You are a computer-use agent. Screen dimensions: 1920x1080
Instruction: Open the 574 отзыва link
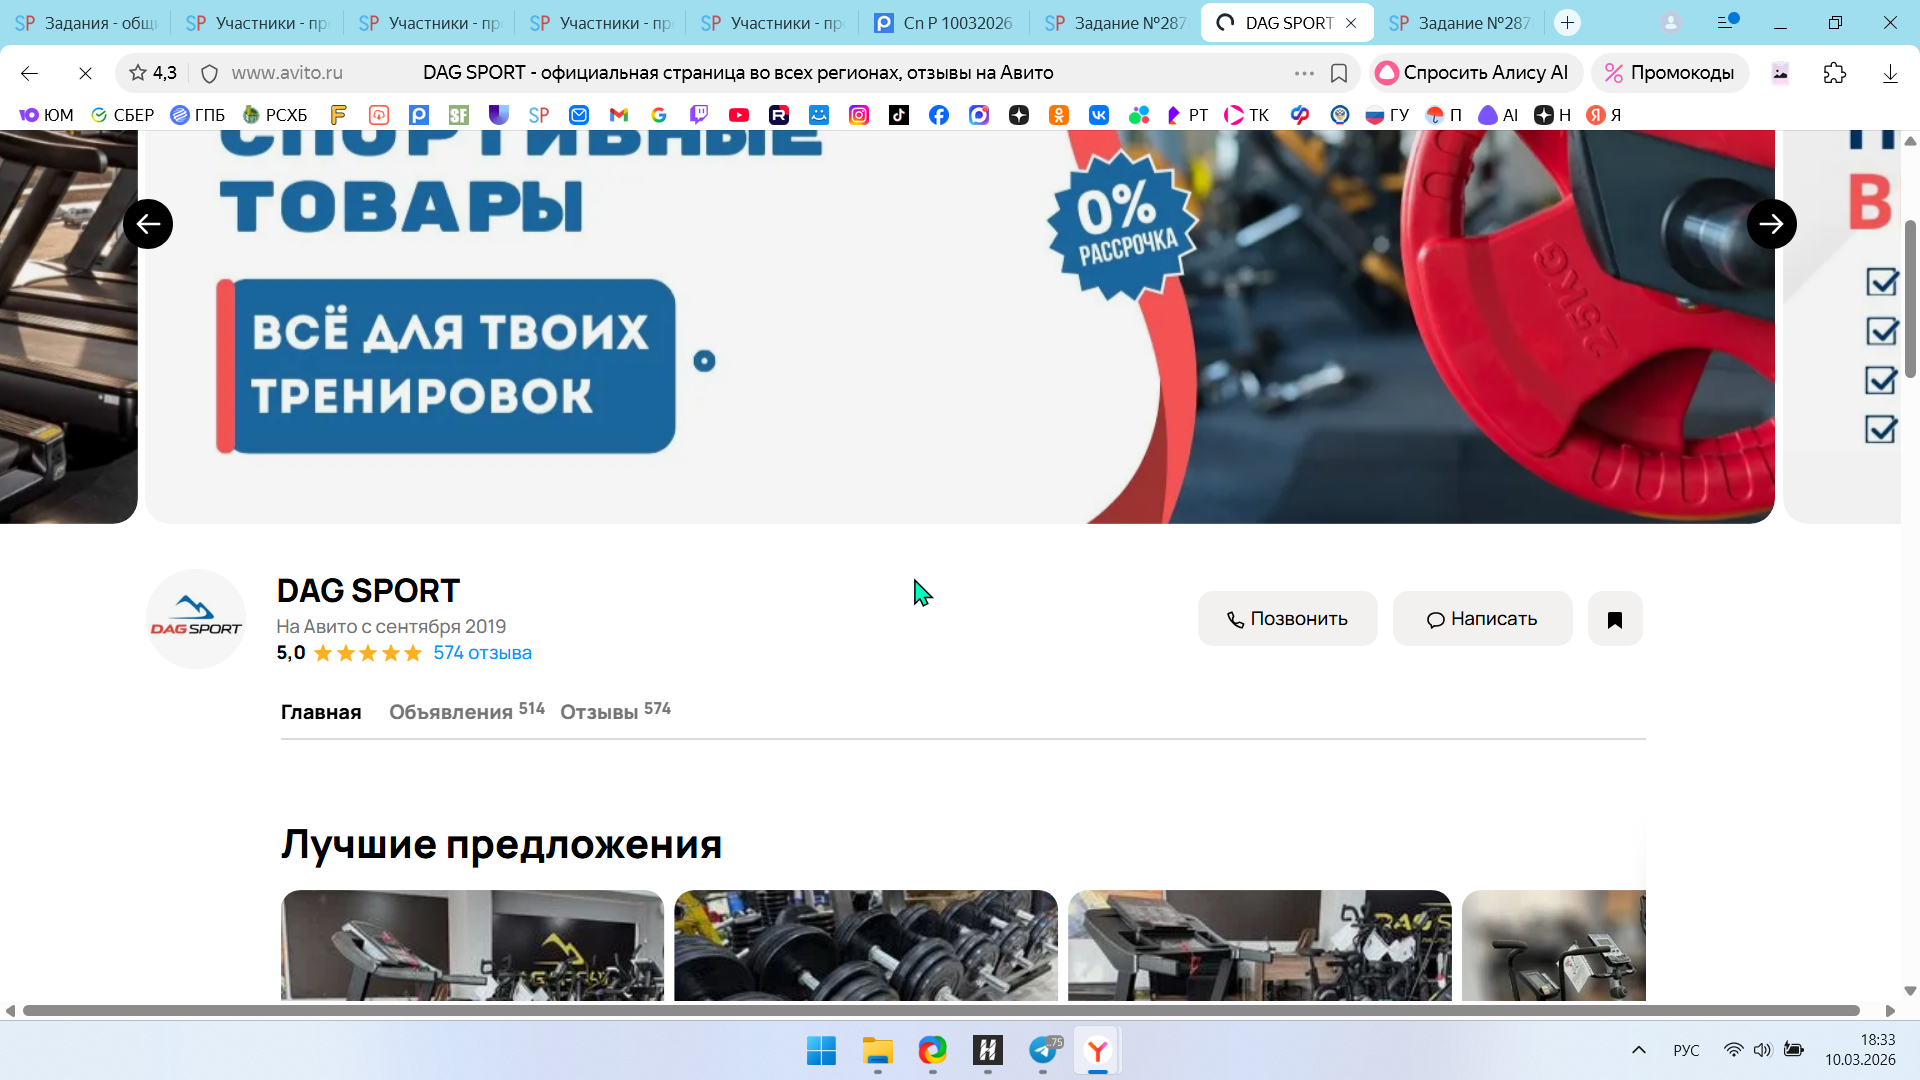tap(482, 653)
